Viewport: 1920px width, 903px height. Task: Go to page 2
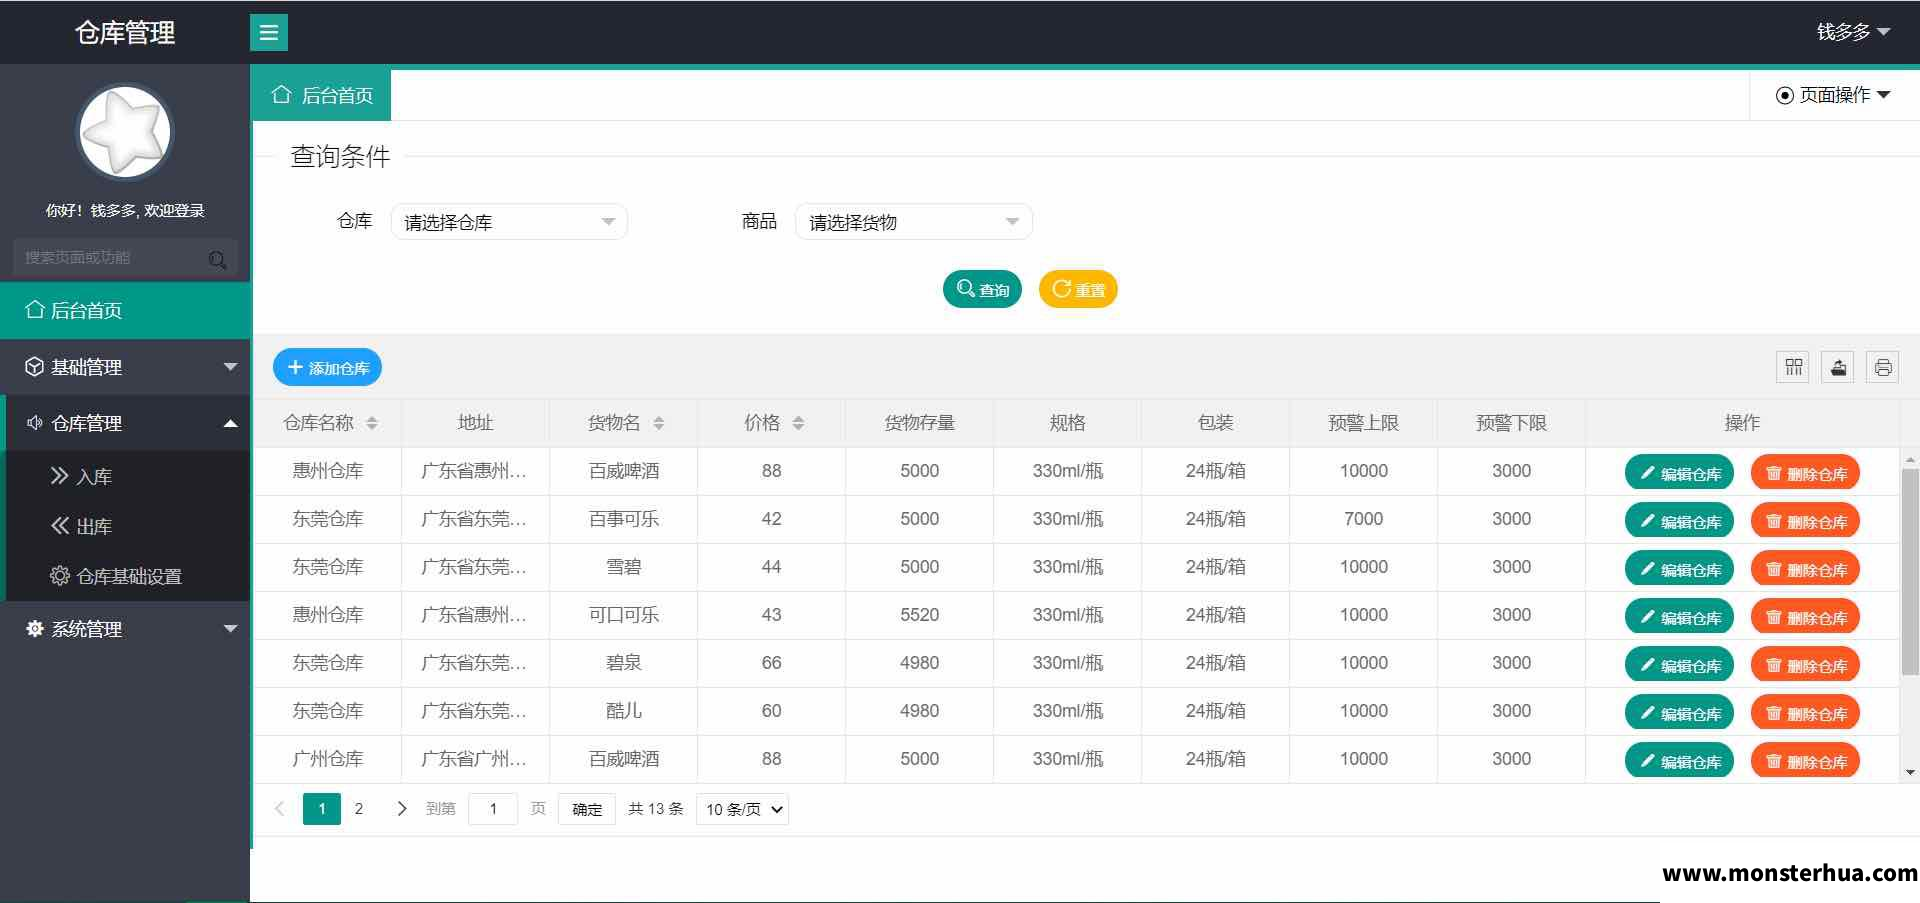[x=359, y=809]
